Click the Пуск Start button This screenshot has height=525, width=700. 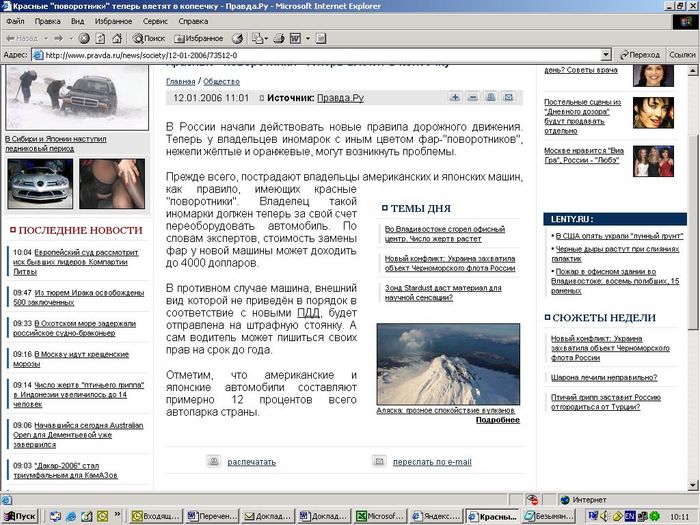(x=20, y=516)
